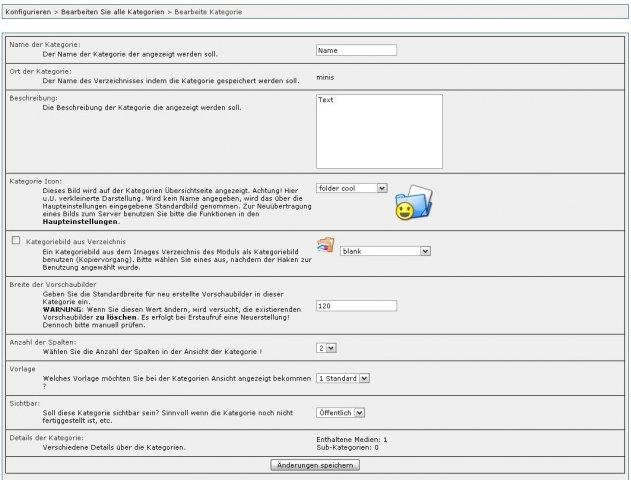Click the Sichtbar: label
The height and width of the screenshot is (480, 631).
[25, 403]
